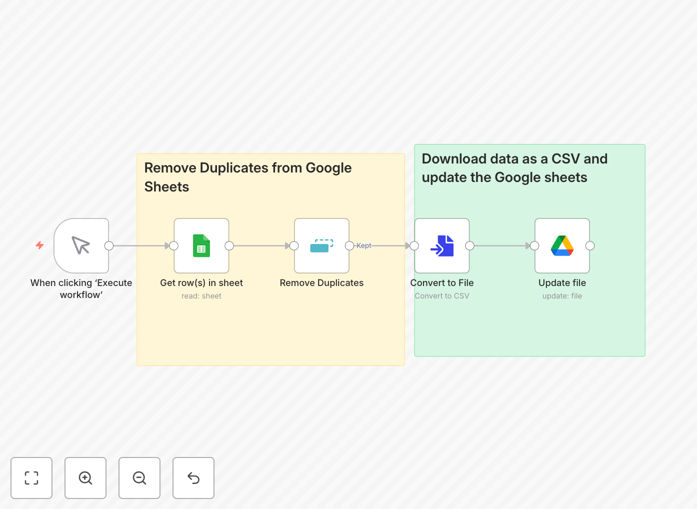697x509 pixels.
Task: Select the Remove Duplicates node icon
Action: pos(322,245)
